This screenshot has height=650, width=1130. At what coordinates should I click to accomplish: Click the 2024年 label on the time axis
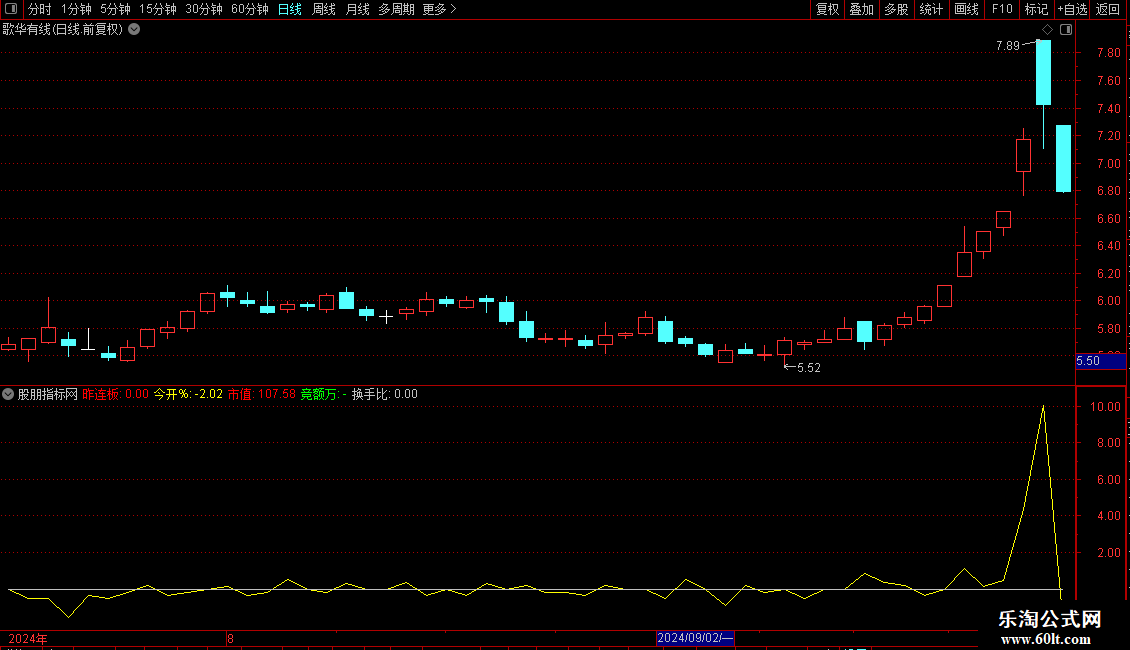pos(28,638)
